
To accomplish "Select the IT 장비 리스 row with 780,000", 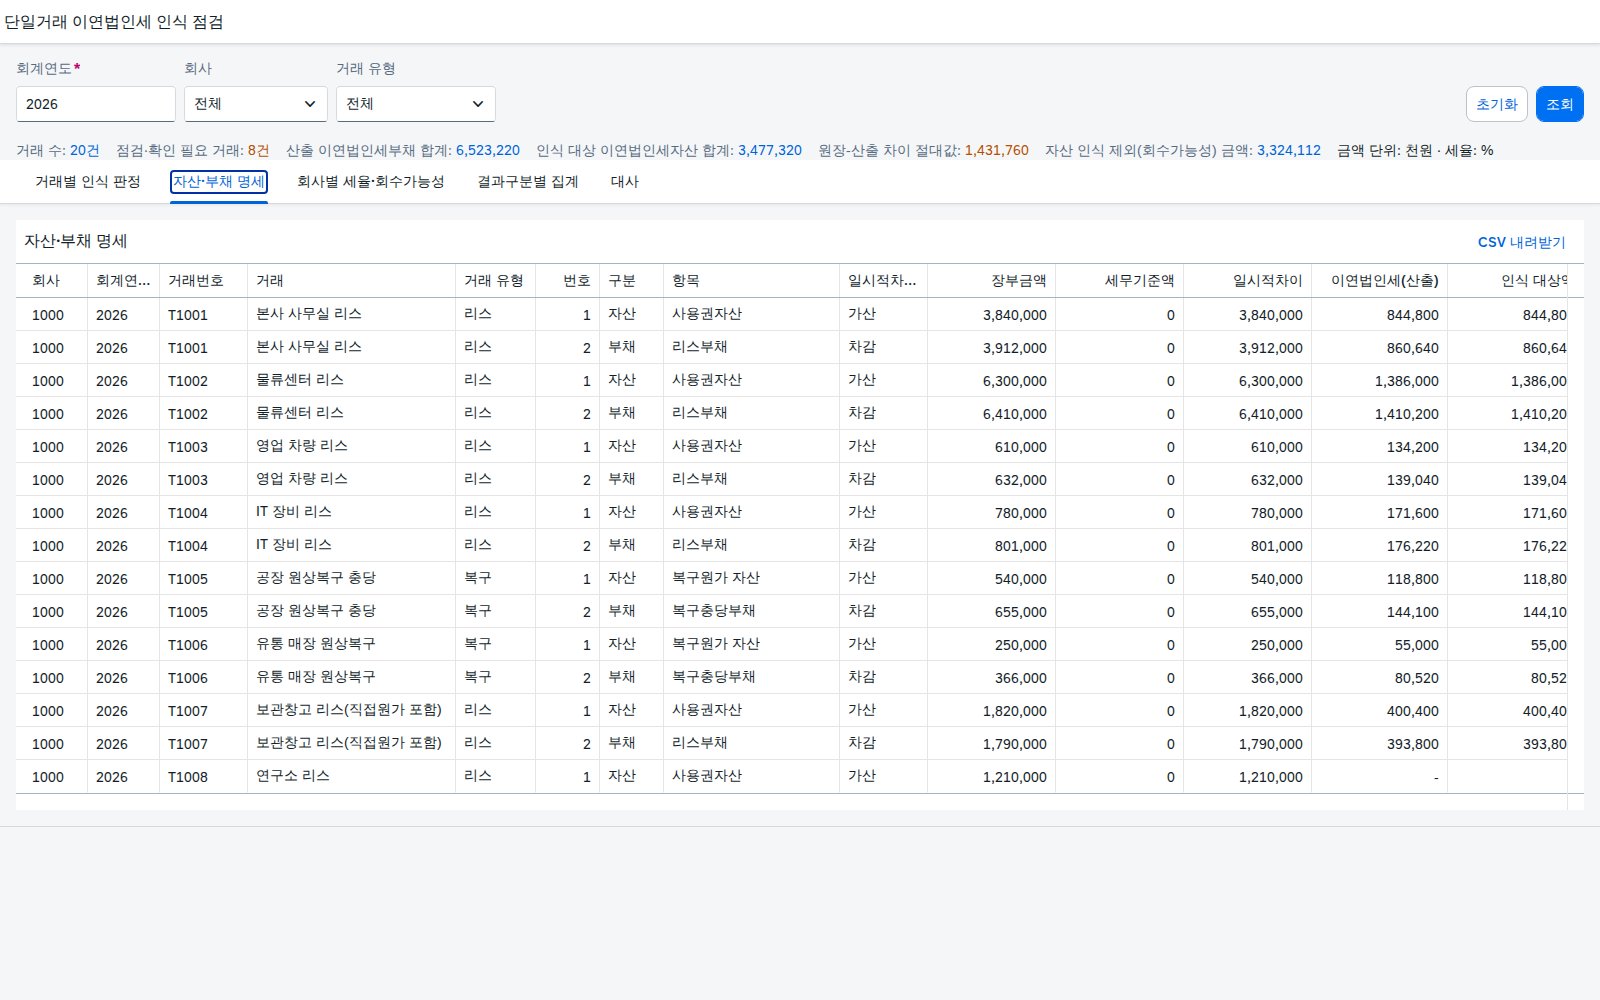I will 792,512.
